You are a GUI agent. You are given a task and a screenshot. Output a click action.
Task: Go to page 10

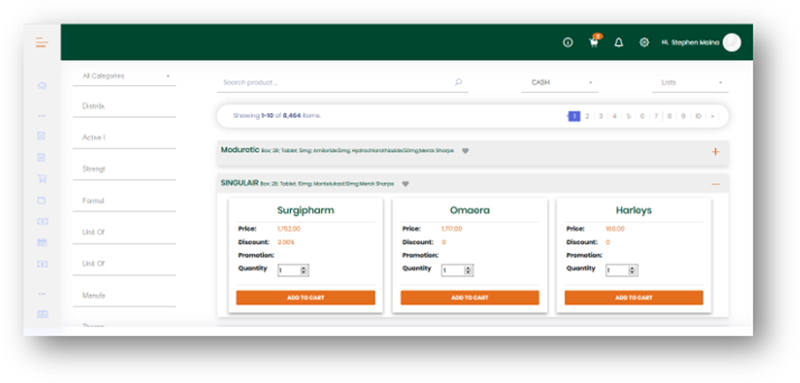(698, 116)
